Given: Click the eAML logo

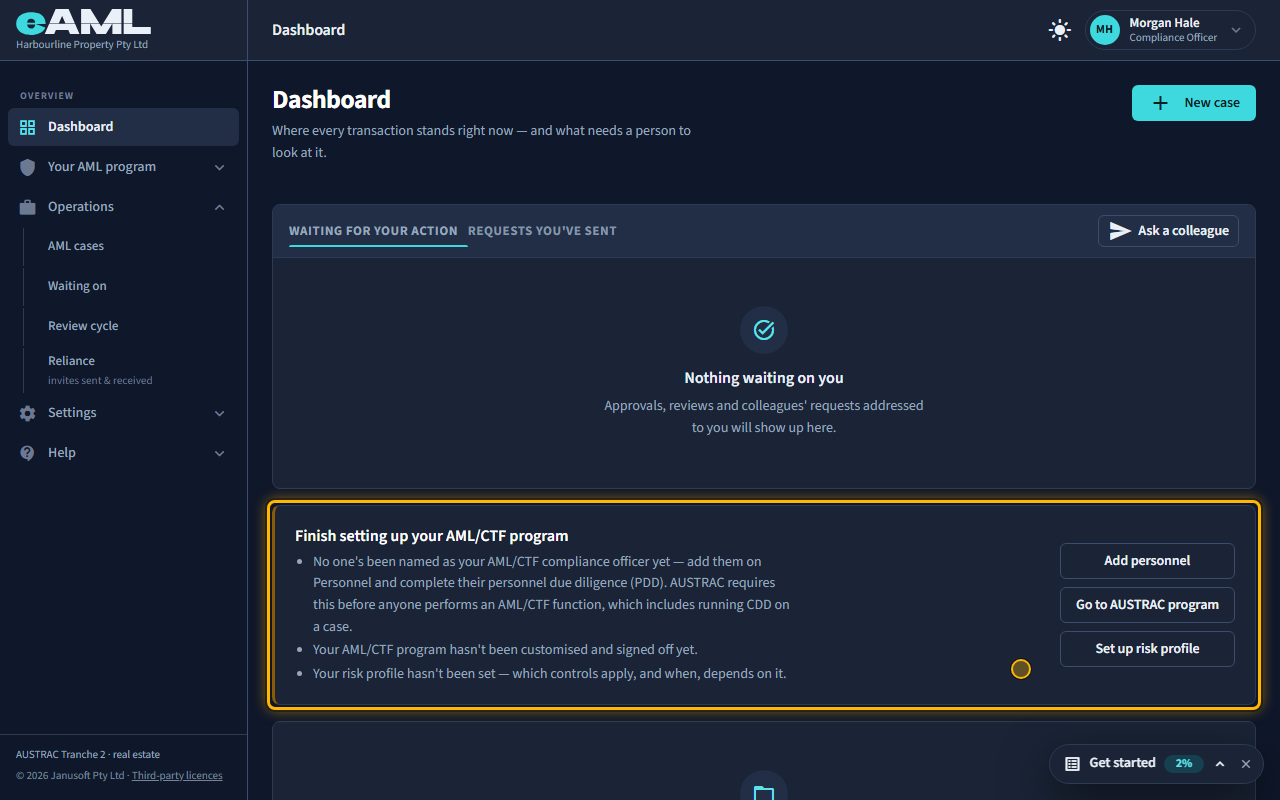Looking at the screenshot, I should coord(83,23).
